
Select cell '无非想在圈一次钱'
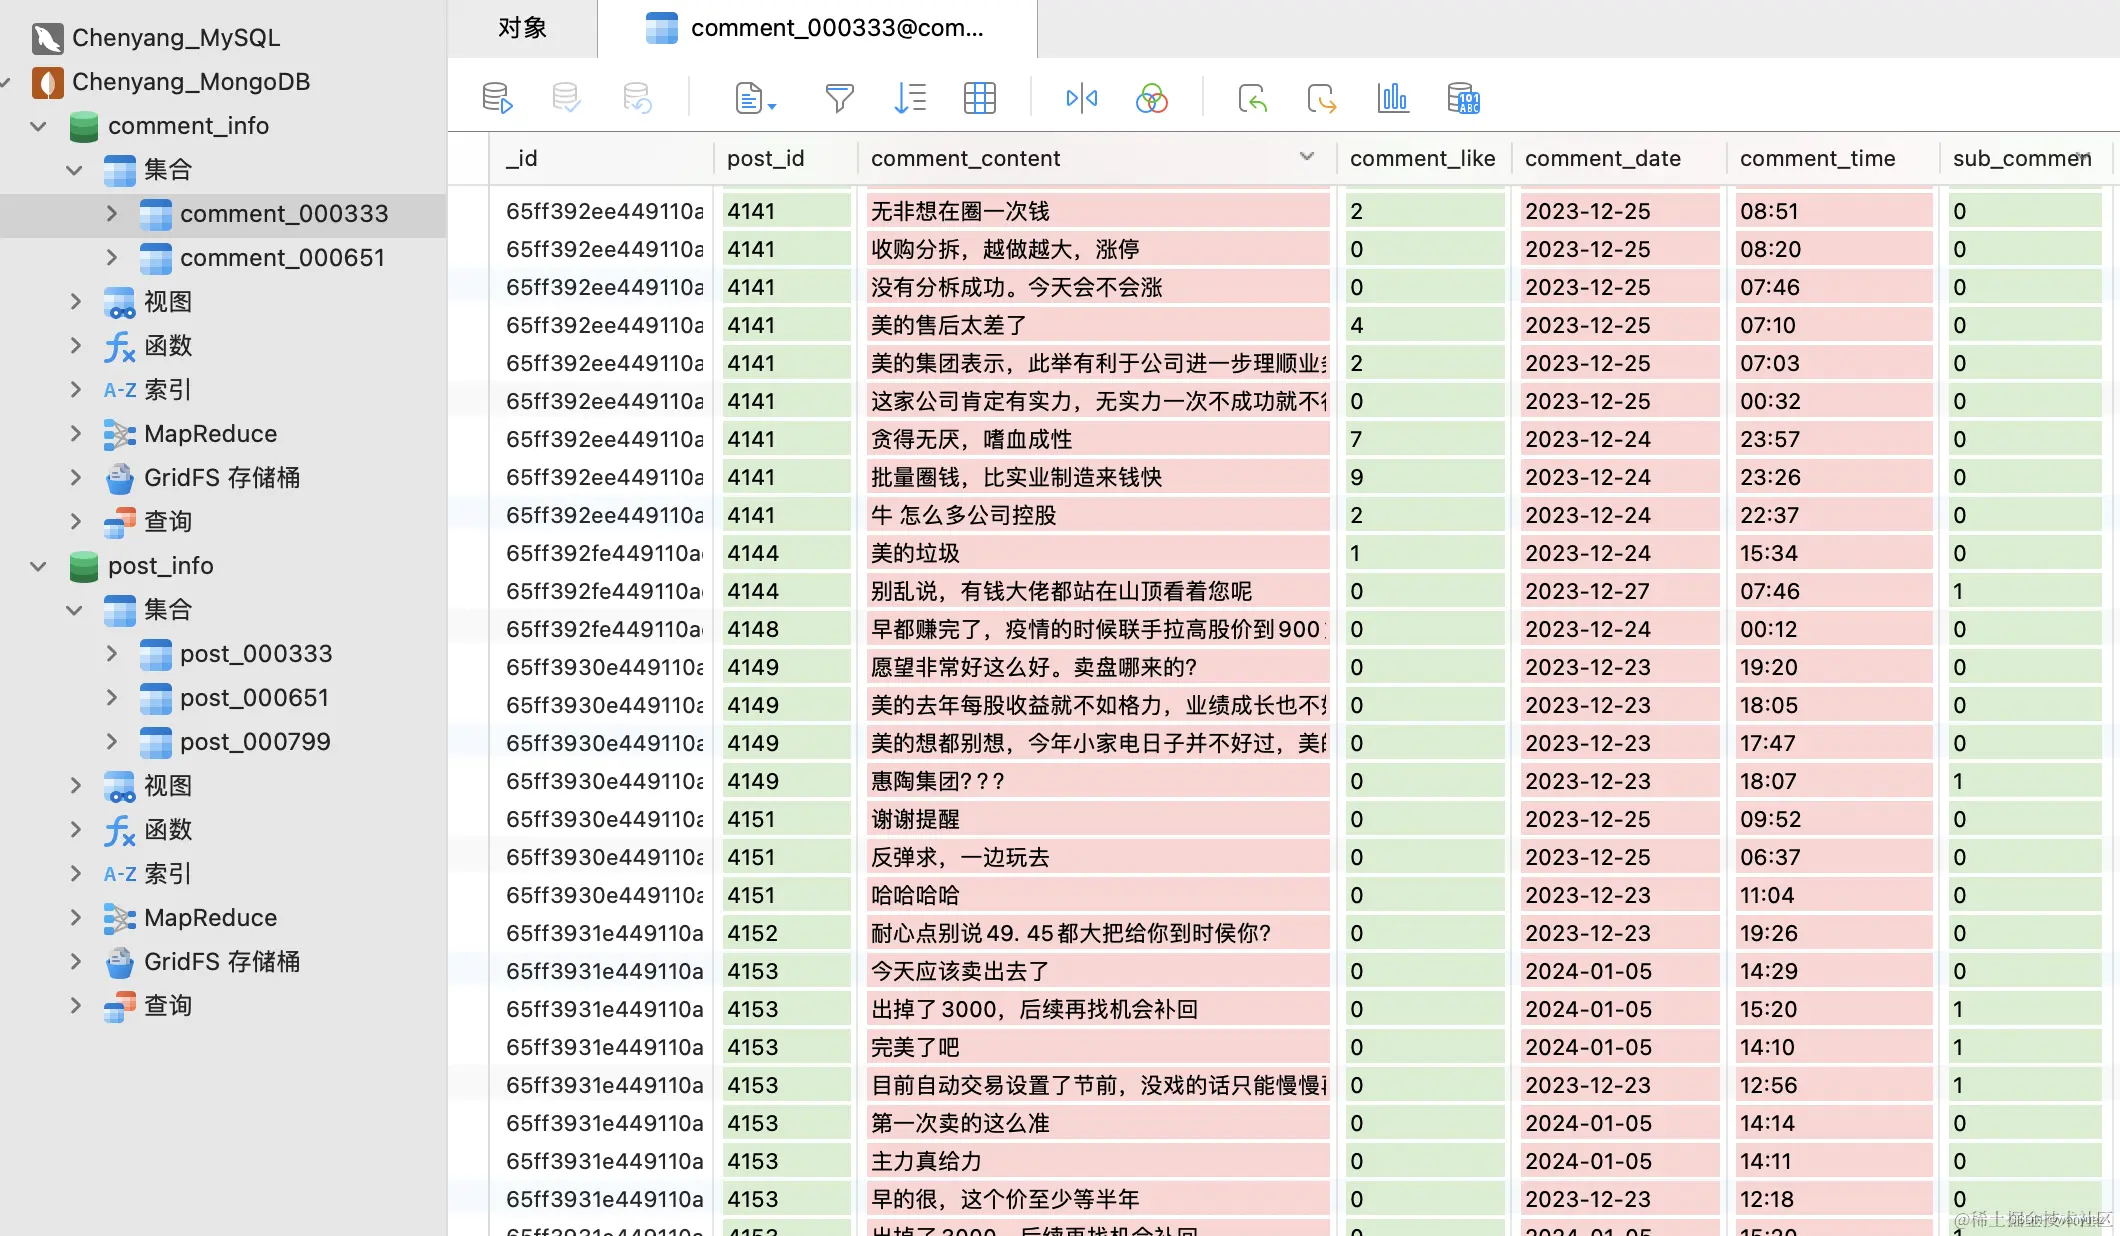coord(1097,211)
